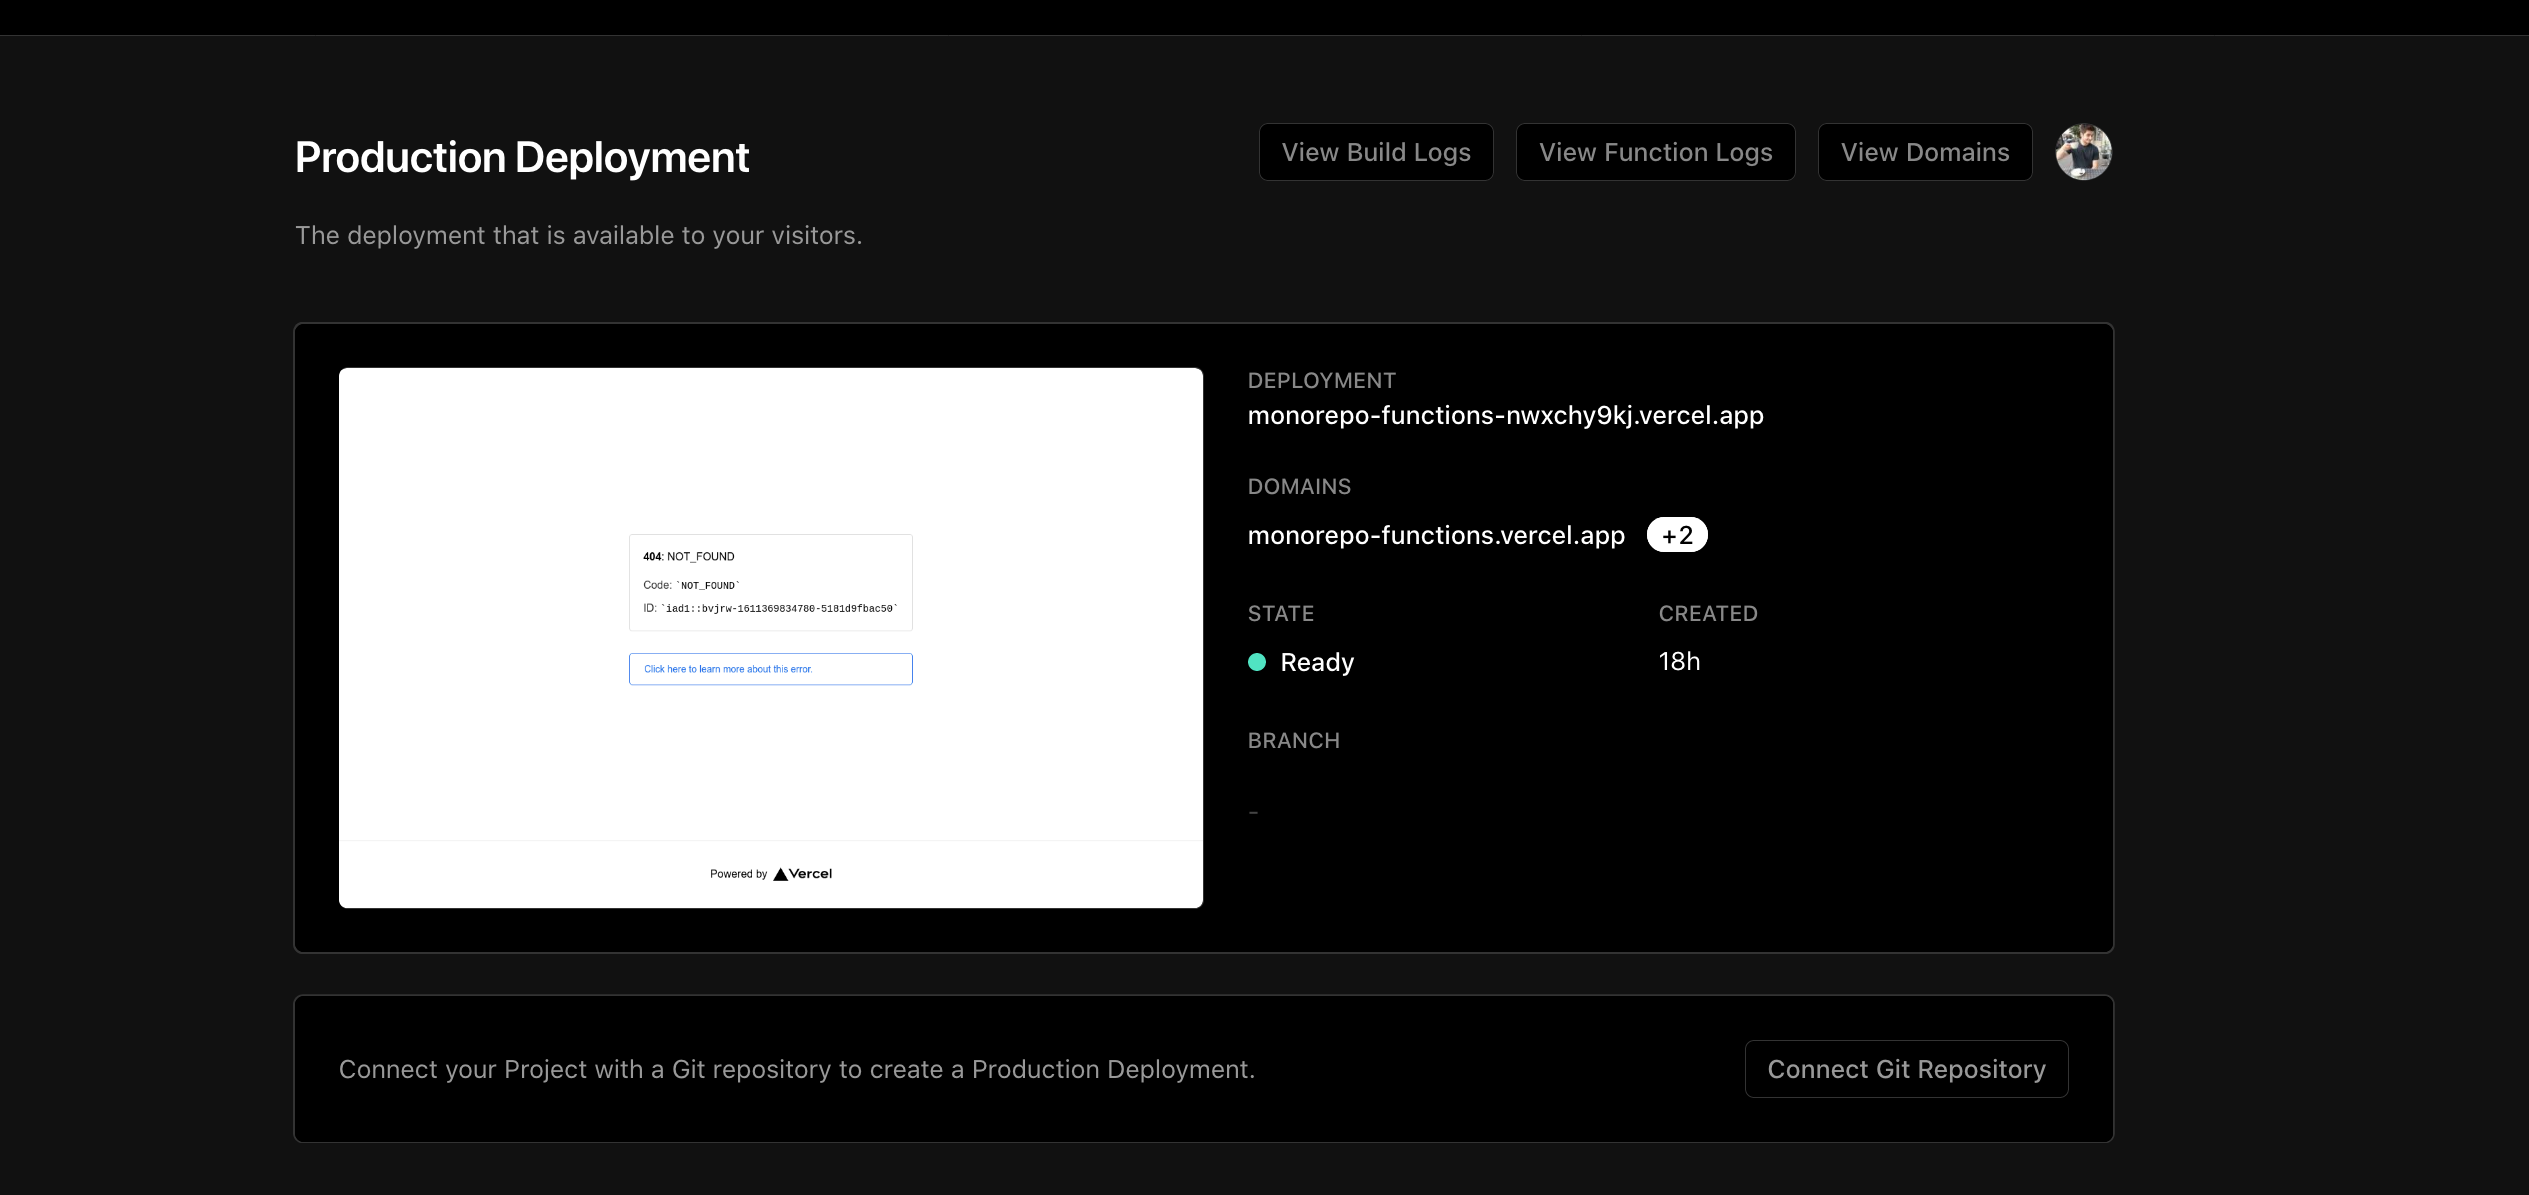The image size is (2529, 1195).
Task: Click the Connect Git Repository button
Action: coord(1906,1069)
